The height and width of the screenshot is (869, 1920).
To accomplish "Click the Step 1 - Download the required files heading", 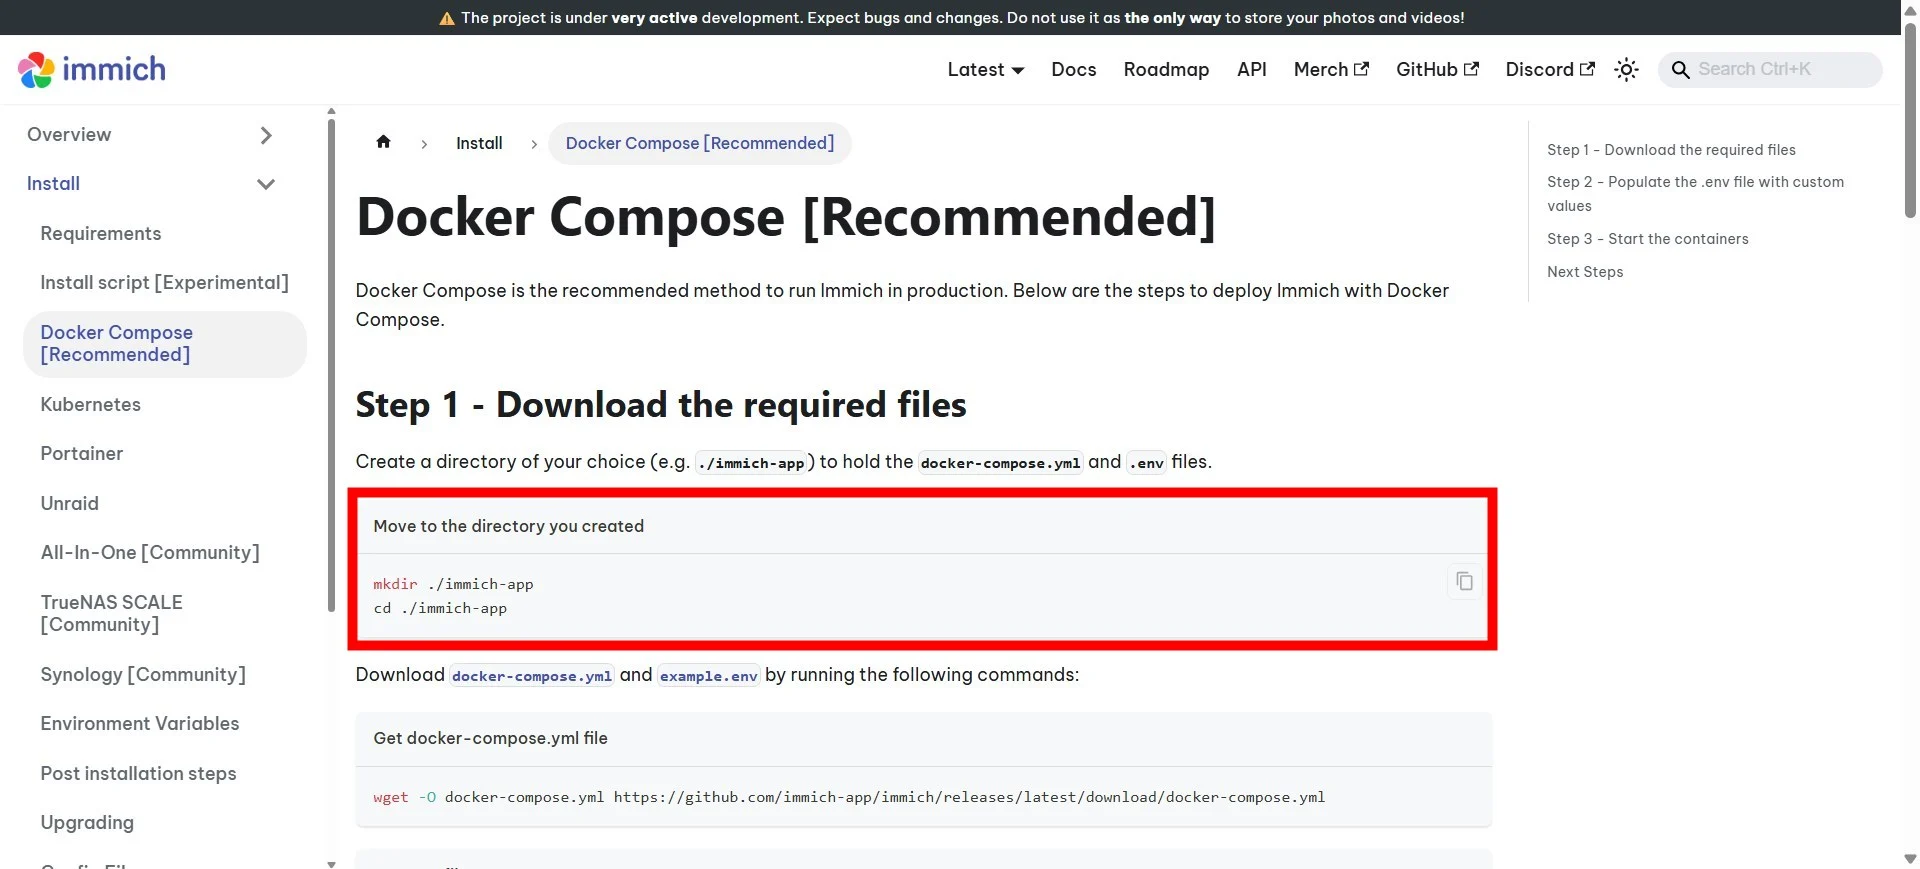I will (661, 405).
